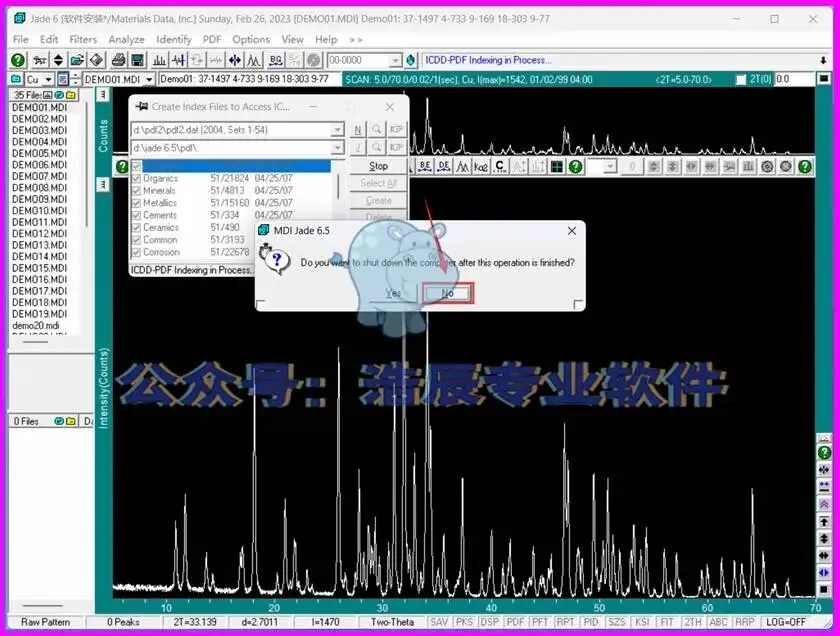Screen dimensions: 840x636
Task: Click the 0 Peaks status bar entry
Action: (x=123, y=622)
